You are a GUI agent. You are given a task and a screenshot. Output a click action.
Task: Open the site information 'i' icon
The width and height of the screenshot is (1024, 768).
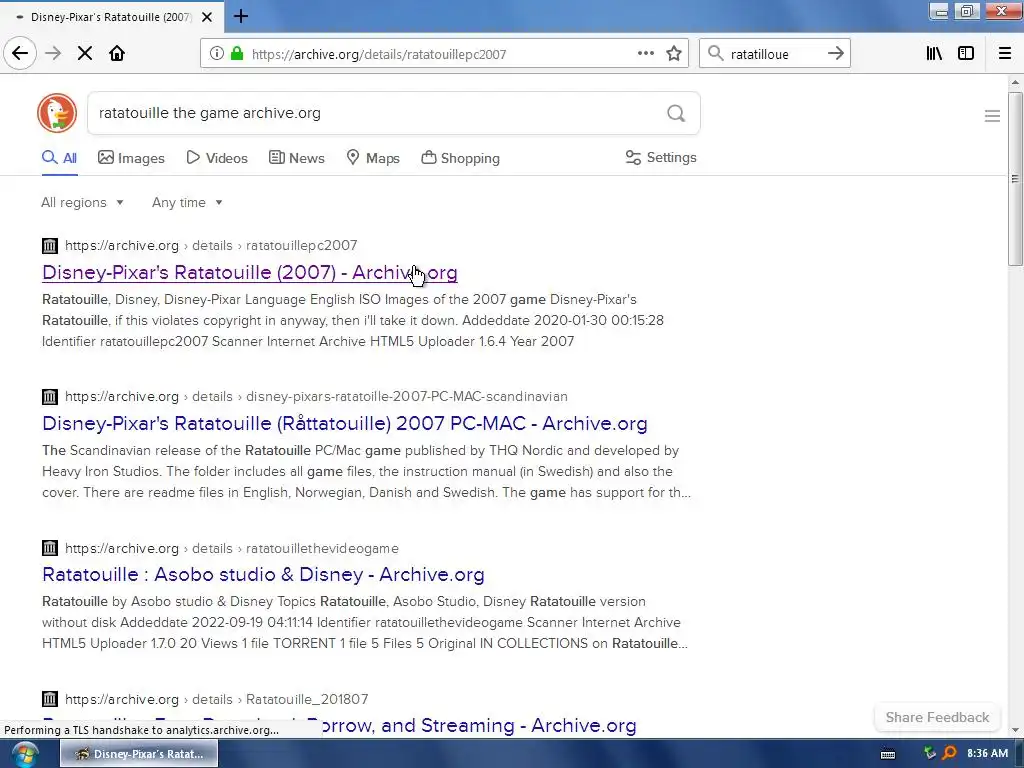coord(217,54)
